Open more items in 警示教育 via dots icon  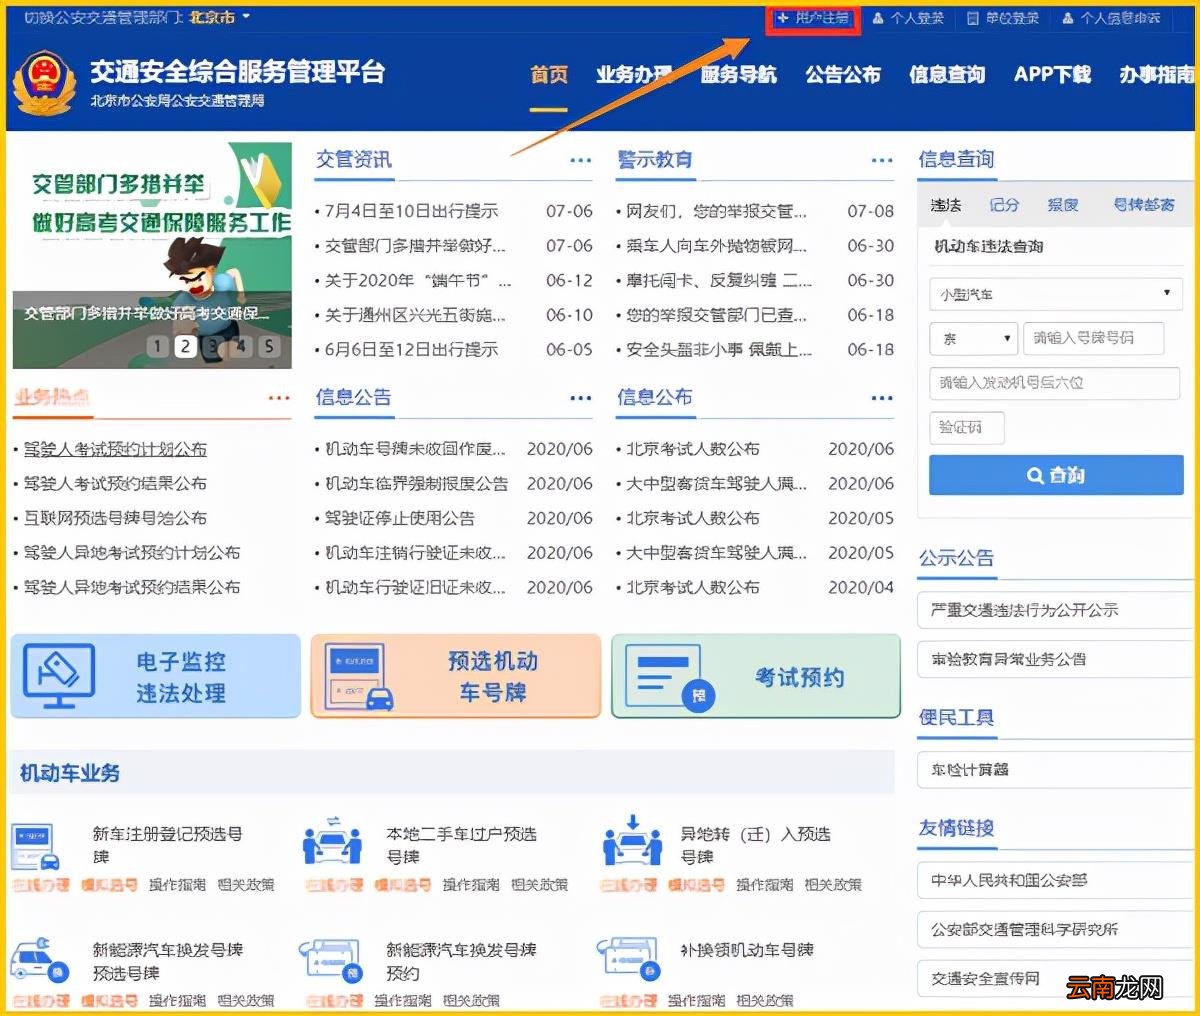882,160
